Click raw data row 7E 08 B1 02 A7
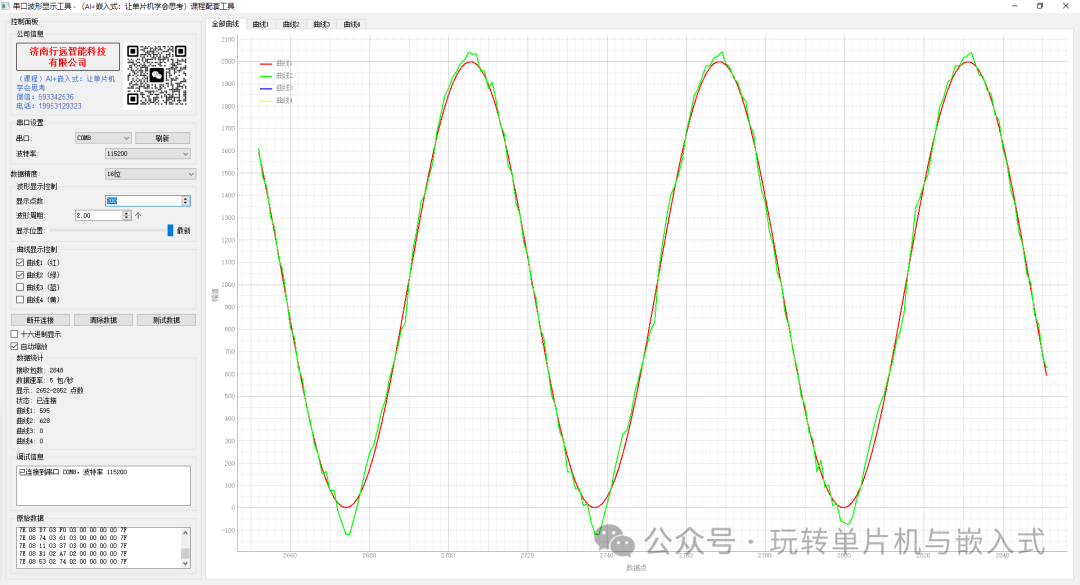The width and height of the screenshot is (1080, 585). pos(73,554)
